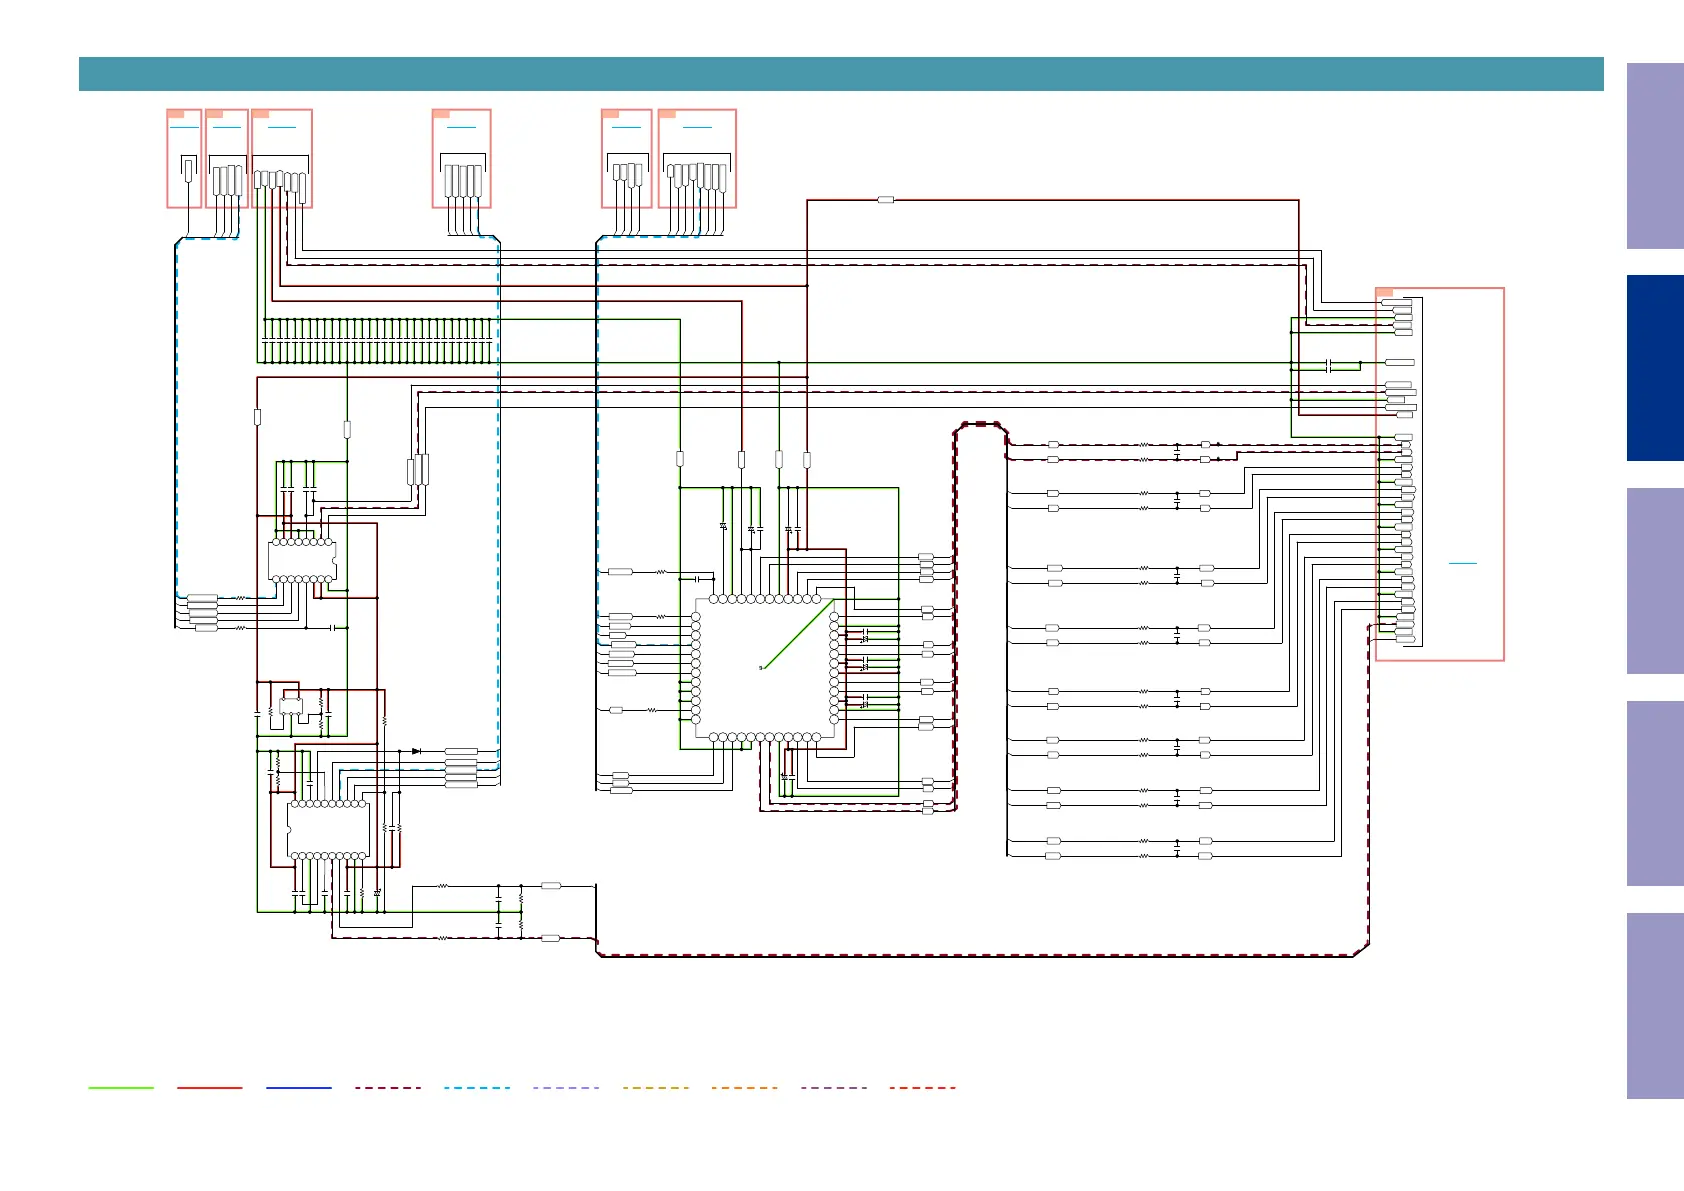Viewport: 1684px width, 1191px height.
Task: Click the teal link in the large right-side connector block
Action: coord(1463,564)
